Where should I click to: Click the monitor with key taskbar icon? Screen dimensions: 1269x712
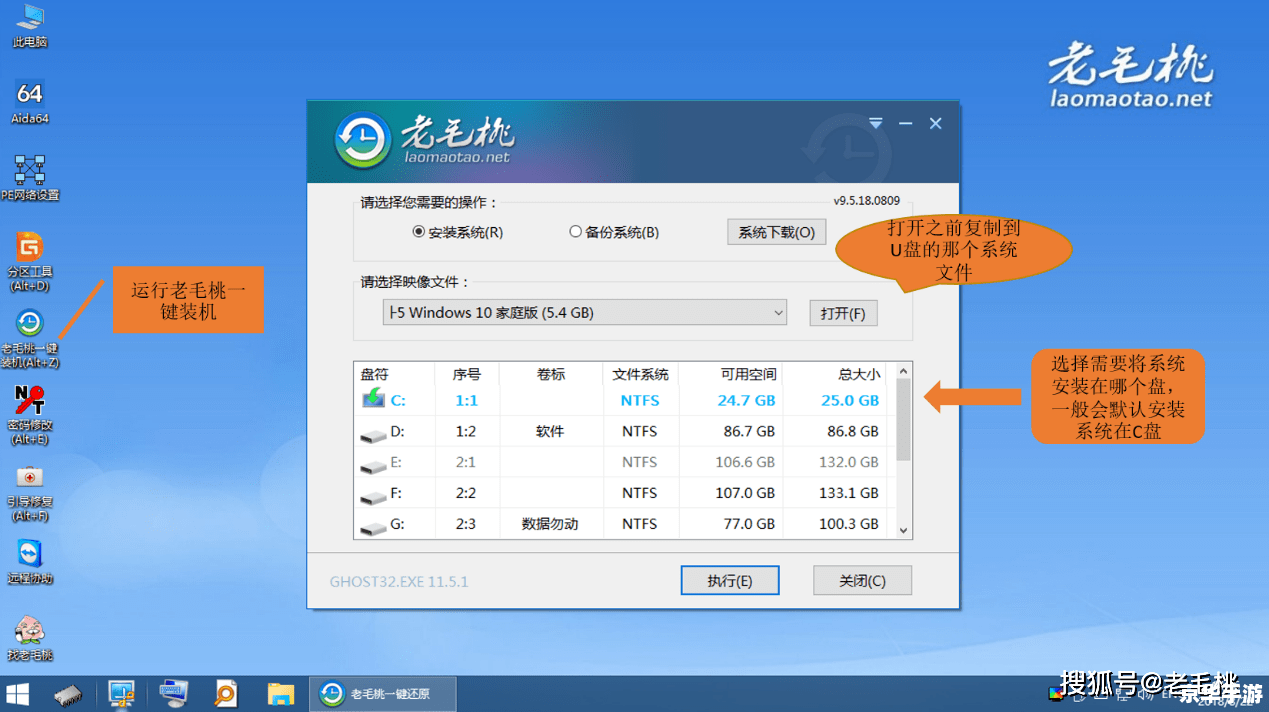pos(122,693)
